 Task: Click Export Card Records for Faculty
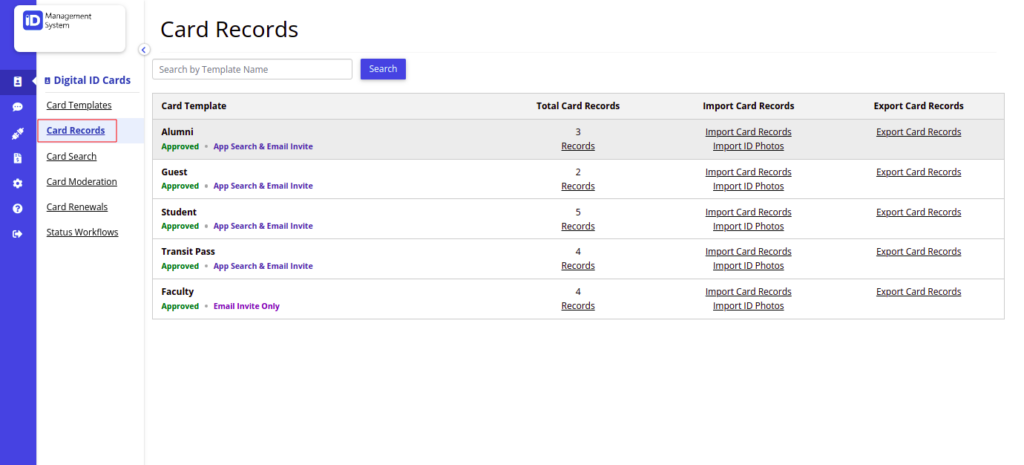(x=919, y=292)
